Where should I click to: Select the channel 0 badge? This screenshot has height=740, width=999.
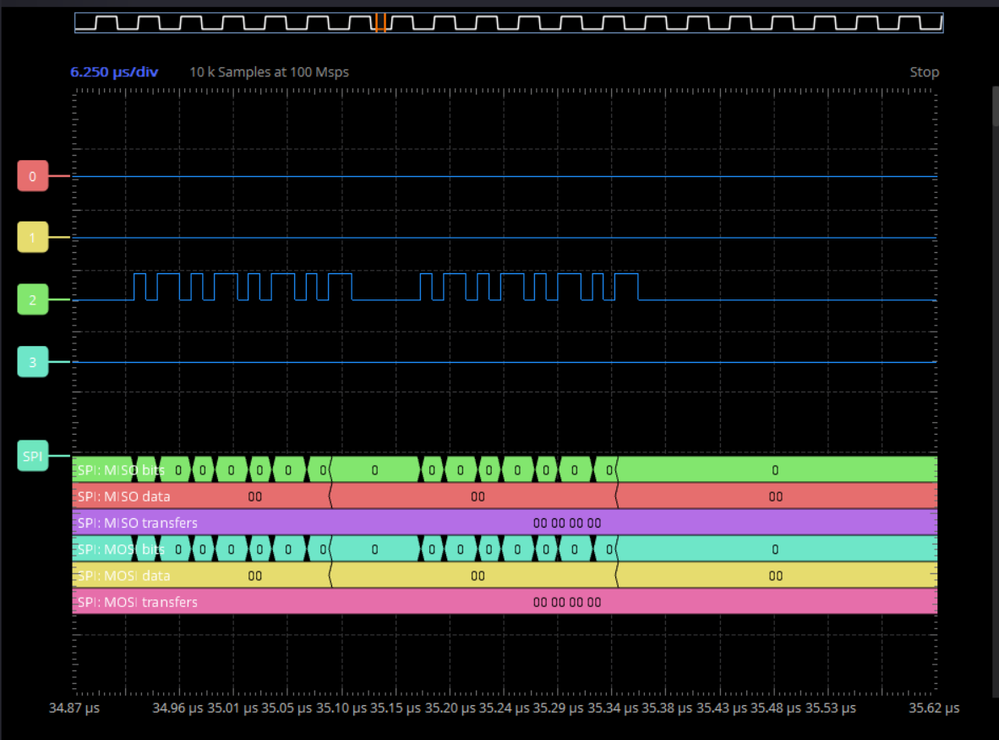(32, 175)
